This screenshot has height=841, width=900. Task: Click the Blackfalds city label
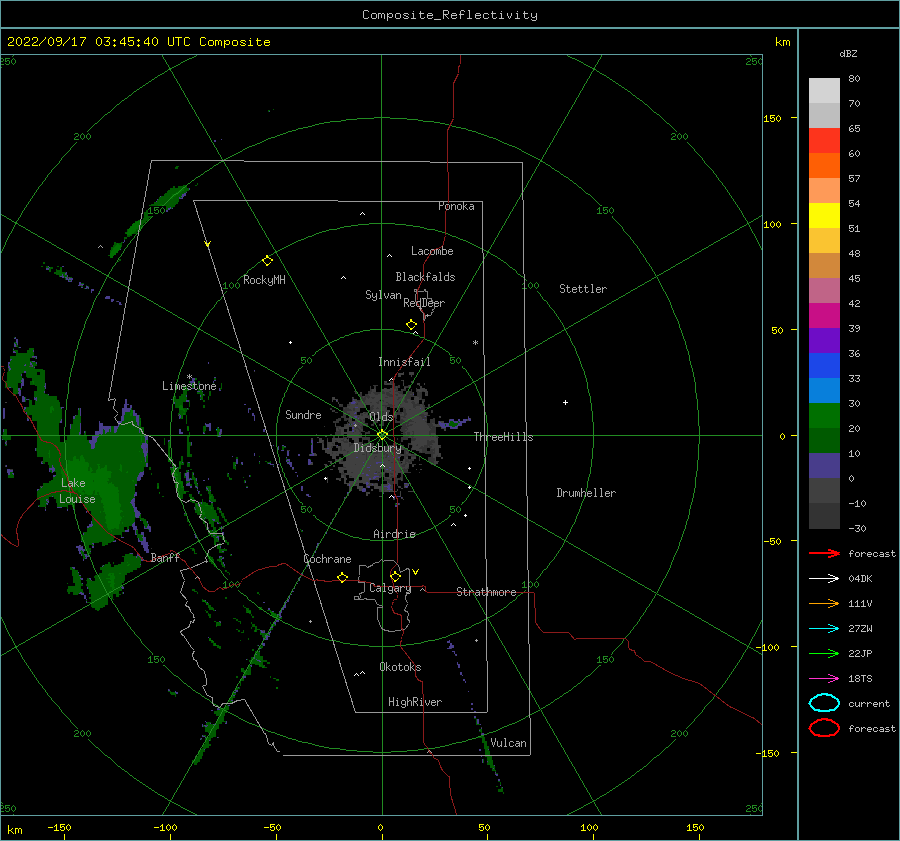425,277
